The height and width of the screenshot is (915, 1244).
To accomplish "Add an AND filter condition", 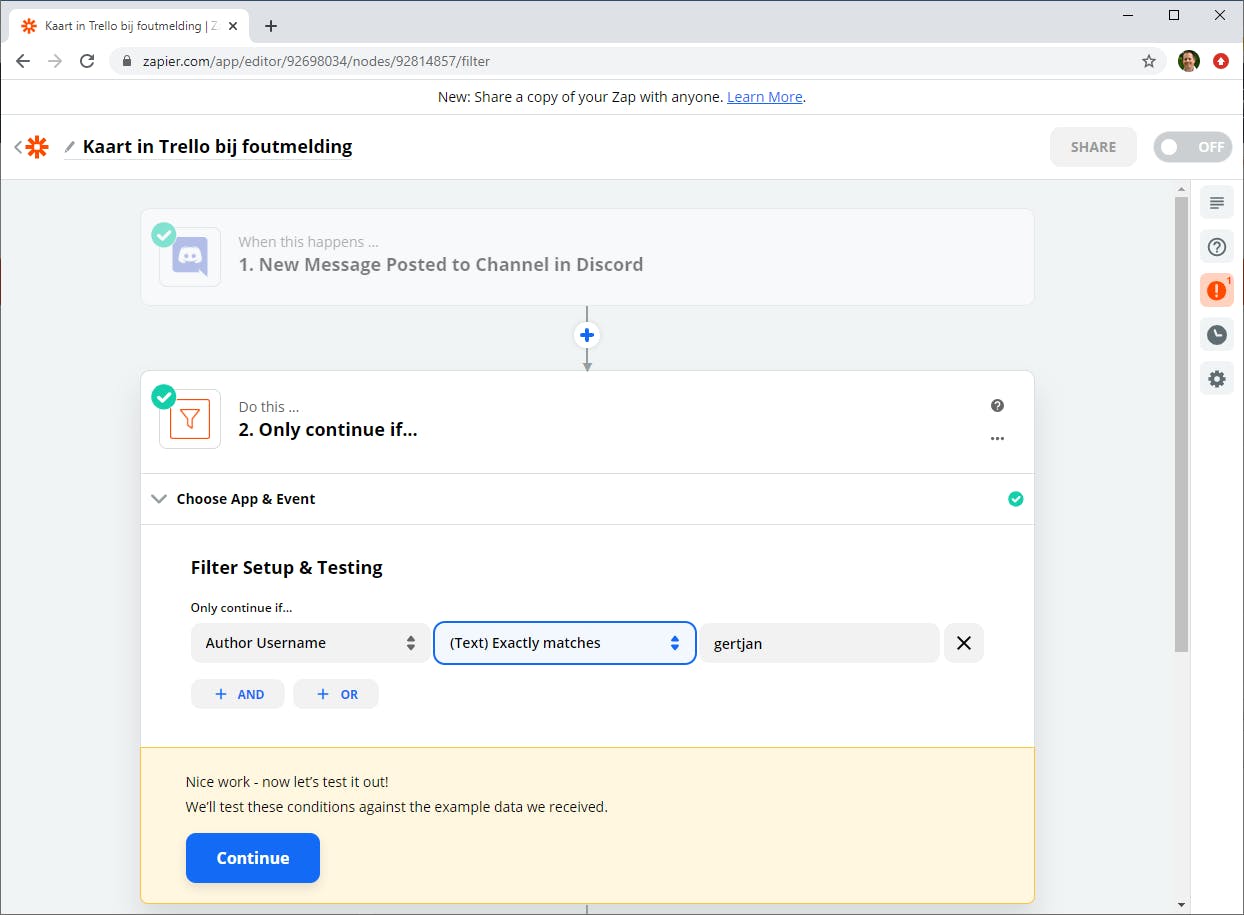I will [x=238, y=694].
